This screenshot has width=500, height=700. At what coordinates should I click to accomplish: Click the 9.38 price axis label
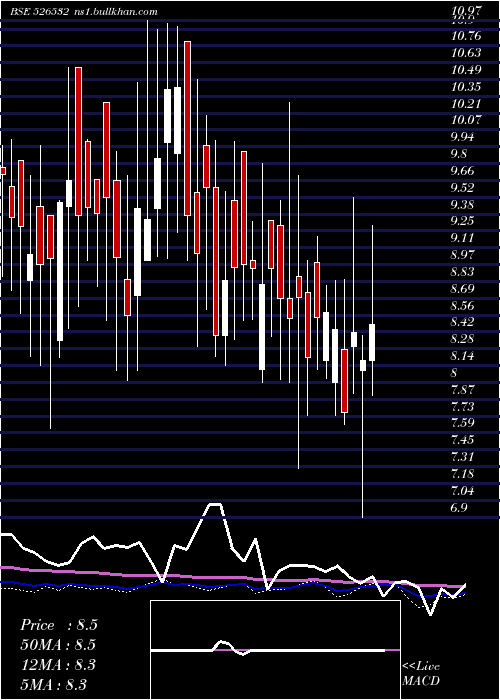coord(462,204)
